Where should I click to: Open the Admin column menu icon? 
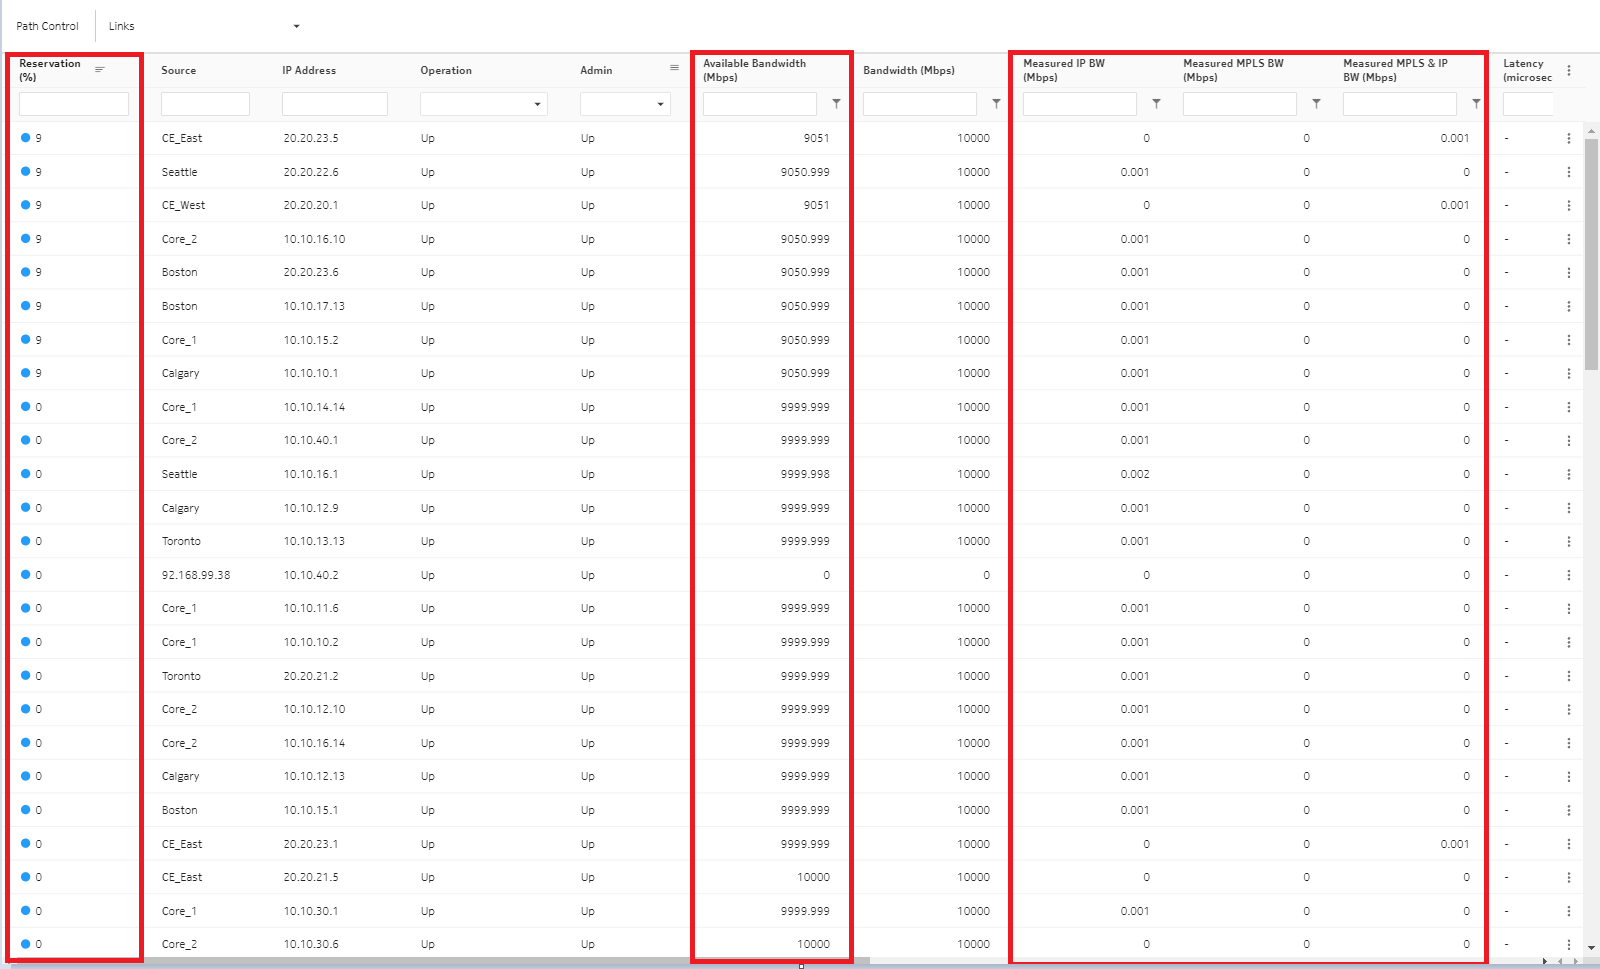pyautogui.click(x=674, y=68)
